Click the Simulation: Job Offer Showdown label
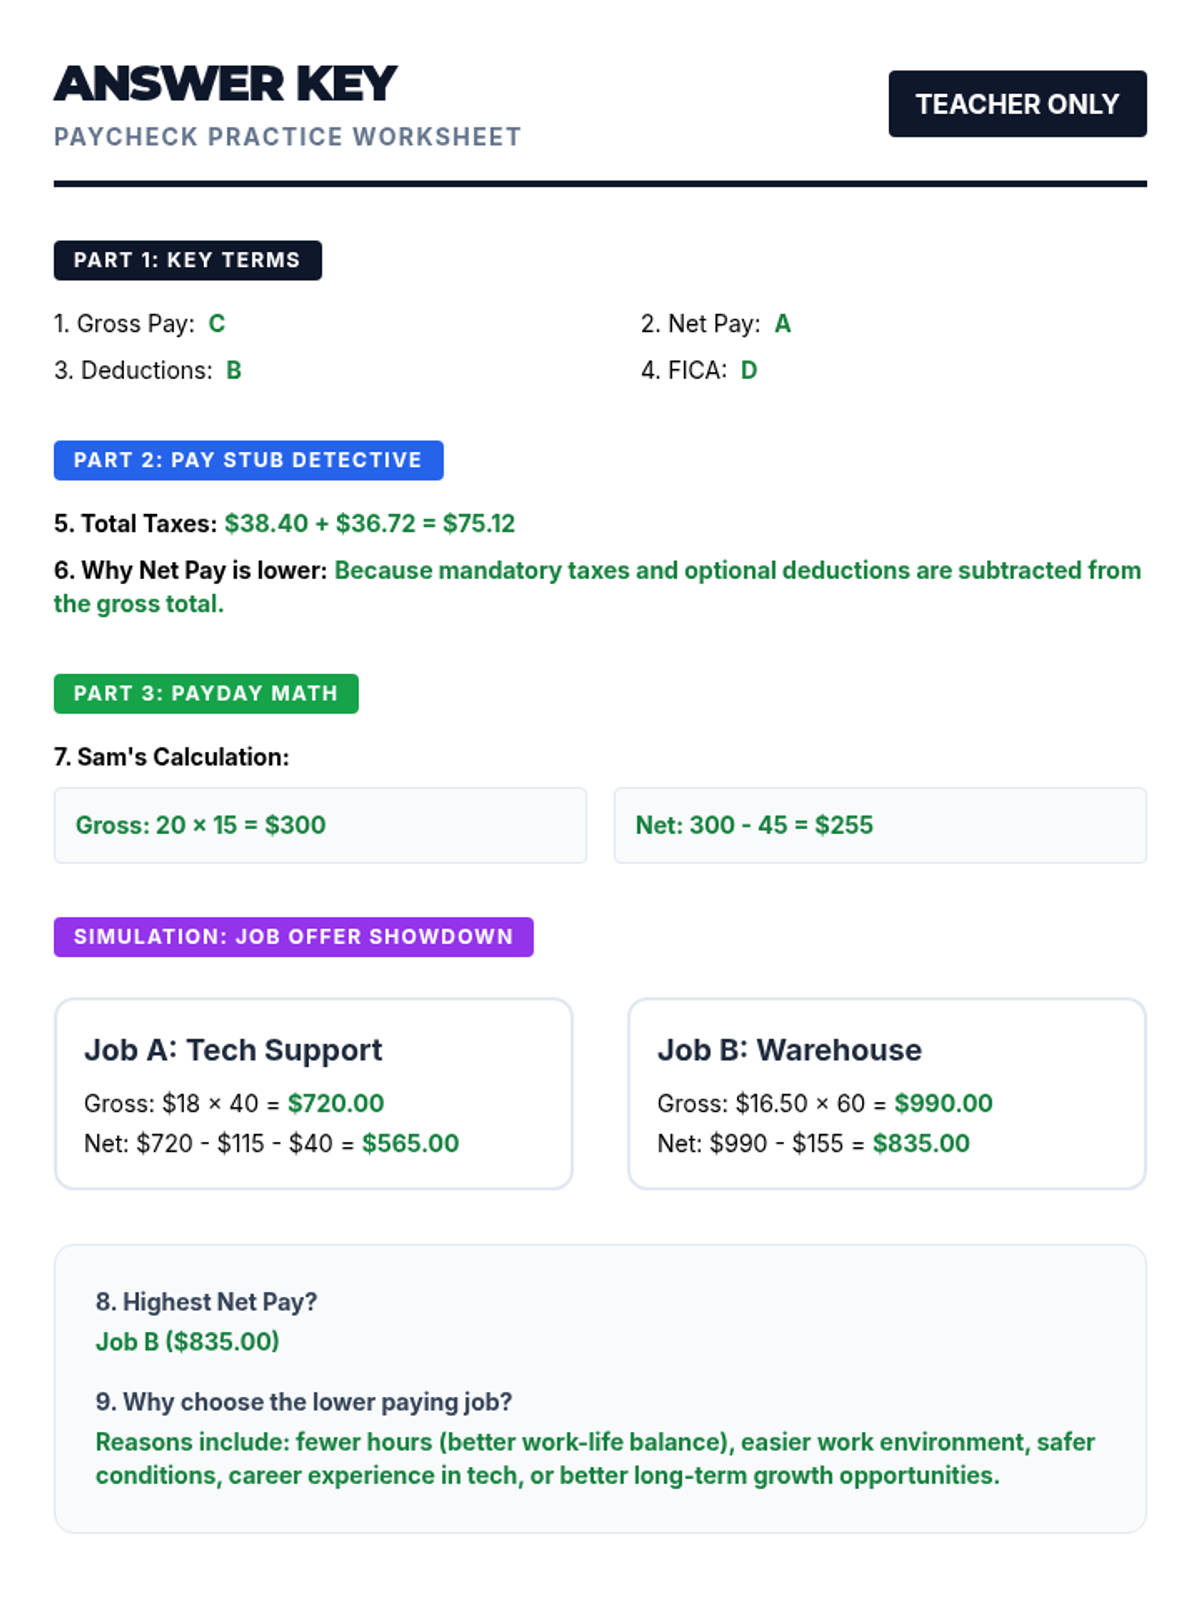1200x1600 pixels. [293, 937]
